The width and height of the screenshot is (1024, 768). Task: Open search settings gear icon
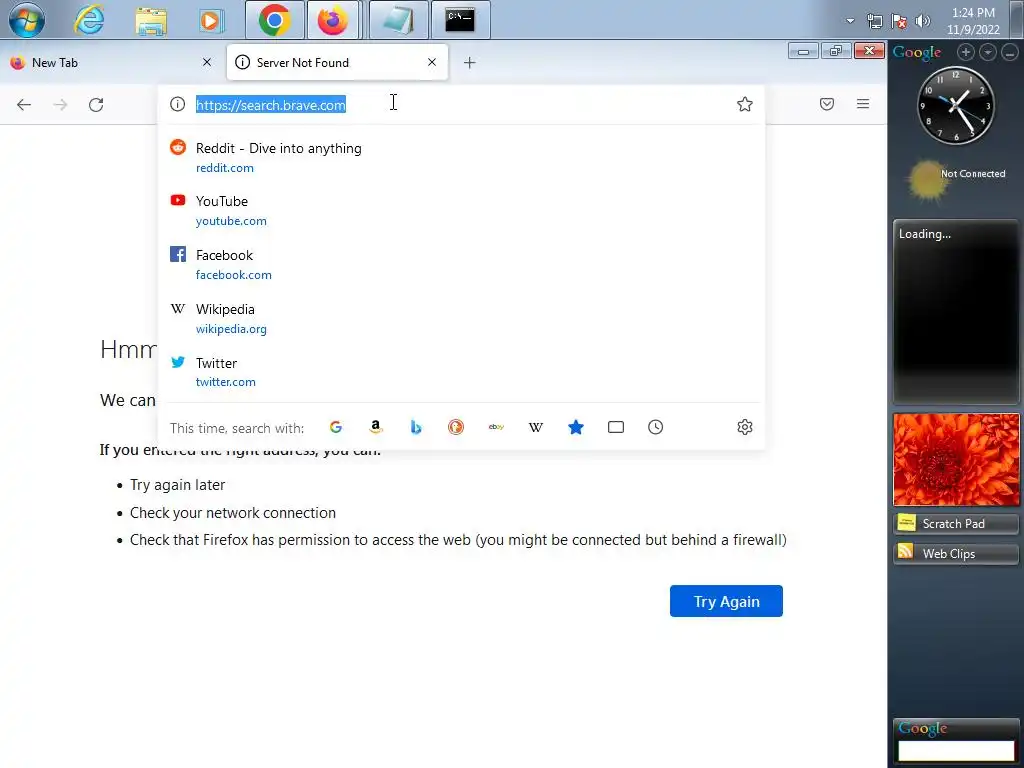[744, 427]
